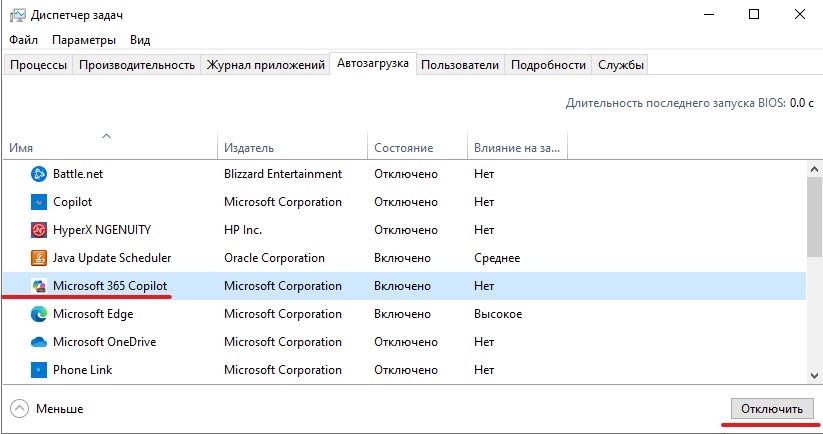Collapse view with the Меньше arrow icon
This screenshot has height=434, width=823.
(x=19, y=409)
